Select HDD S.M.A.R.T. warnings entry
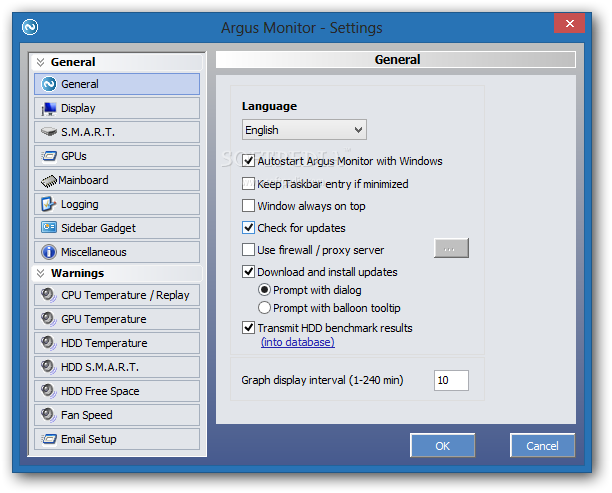This screenshot has height=493, width=612. click(117, 367)
